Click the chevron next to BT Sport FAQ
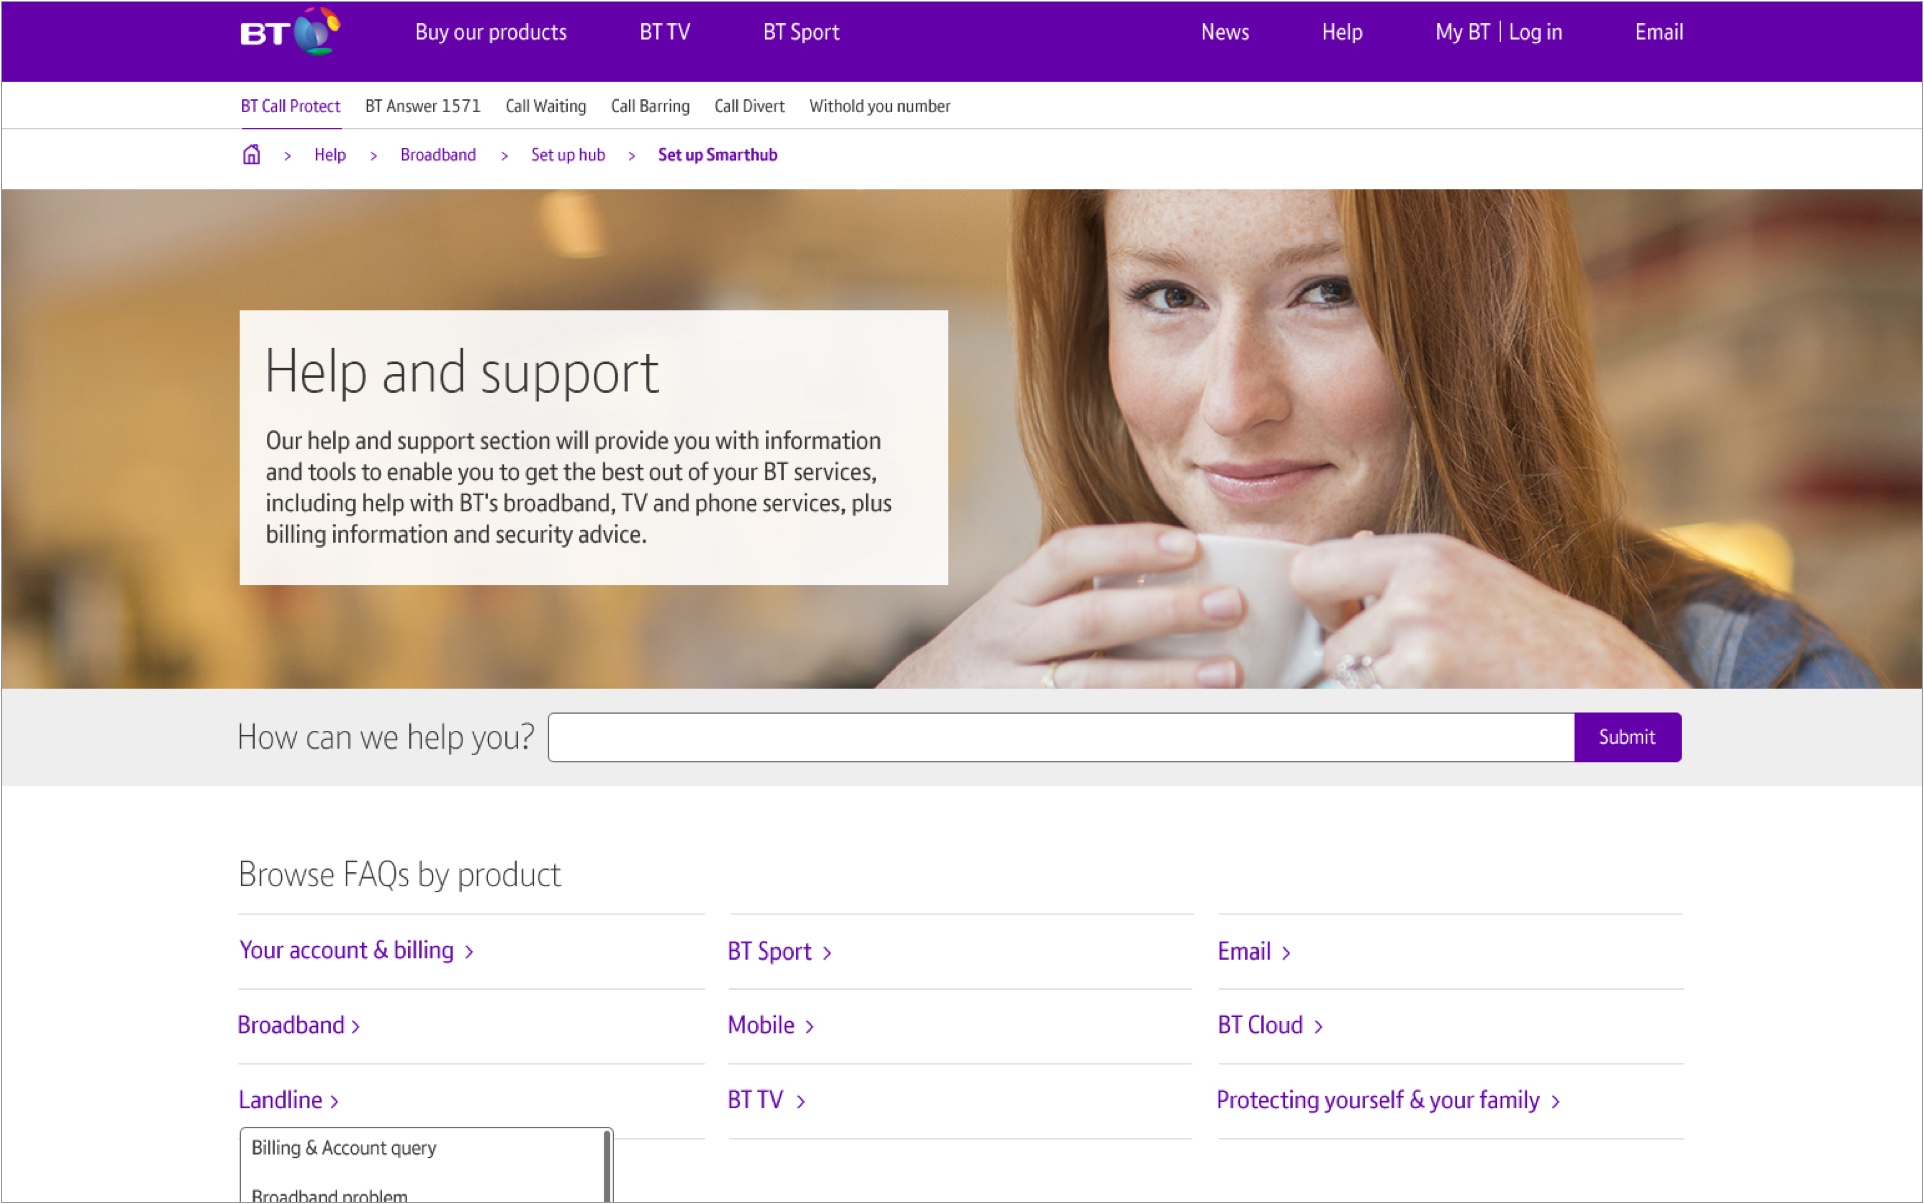The image size is (1924, 1204). 827,953
